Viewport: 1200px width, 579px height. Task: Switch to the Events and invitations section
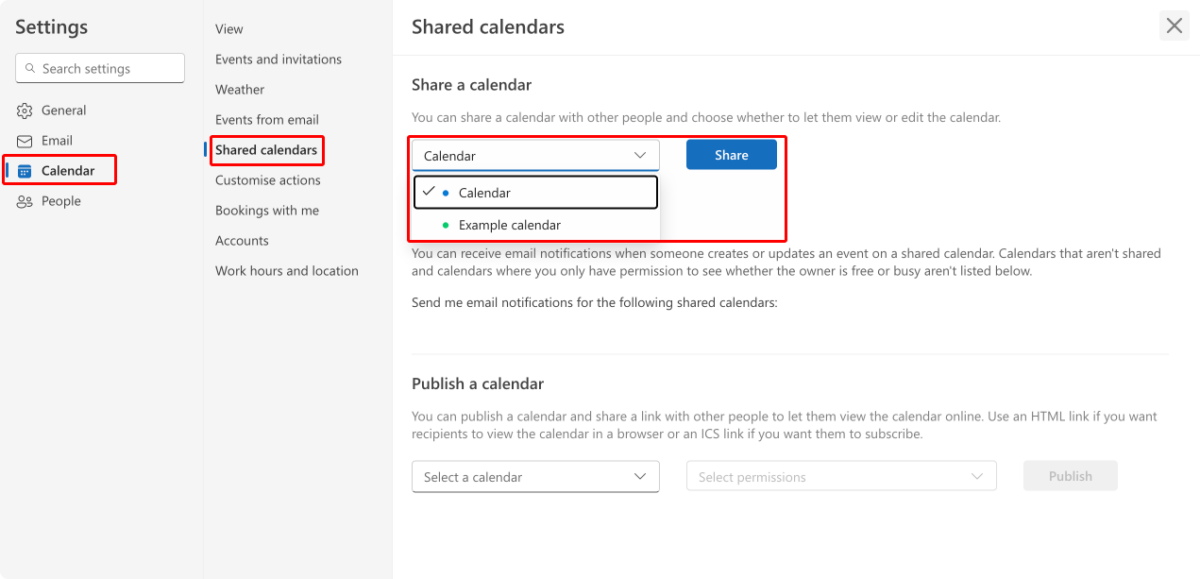pos(278,59)
